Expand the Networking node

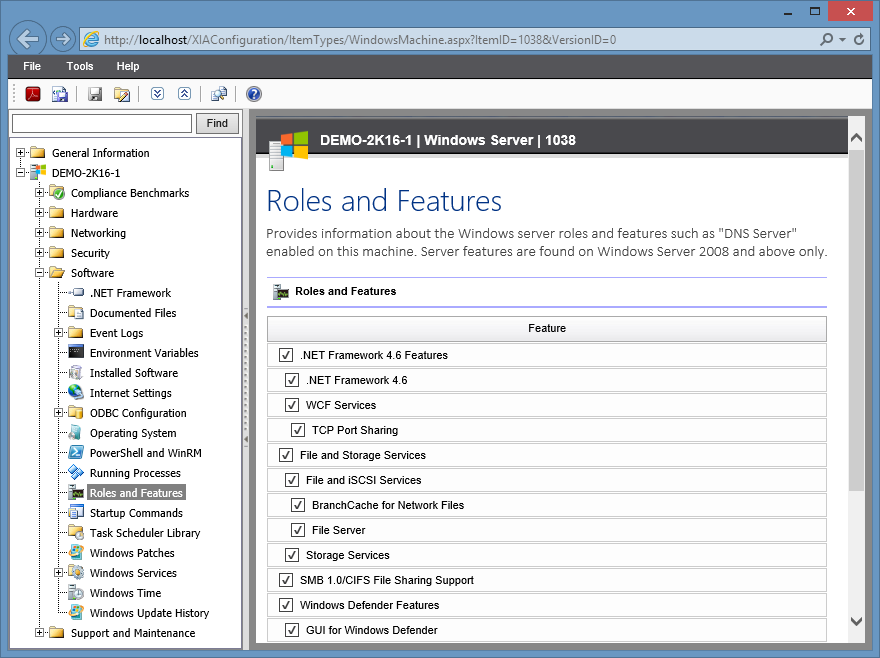coord(39,232)
